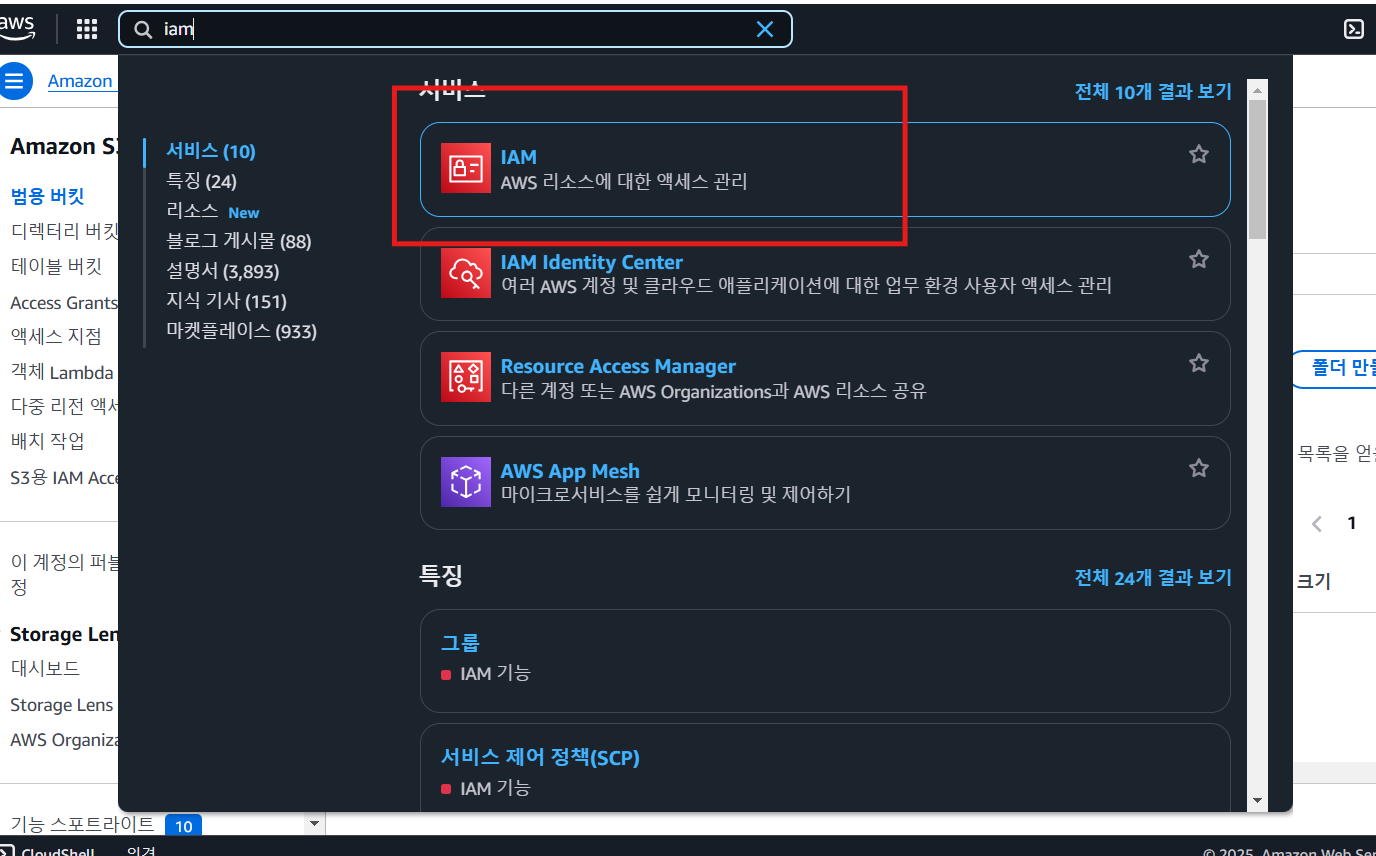This screenshot has height=856, width=1376.
Task: Favorite IAM Identity Center with star
Action: (1199, 259)
